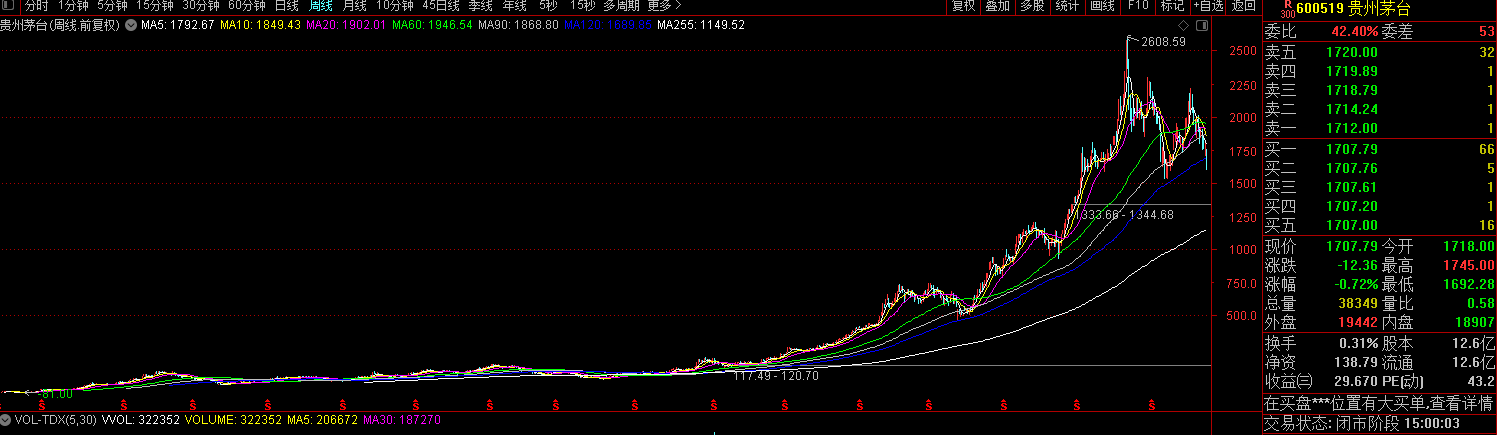The height and width of the screenshot is (435, 1497).
Task: Switch to 年线 yearly chart
Action: [513, 6]
